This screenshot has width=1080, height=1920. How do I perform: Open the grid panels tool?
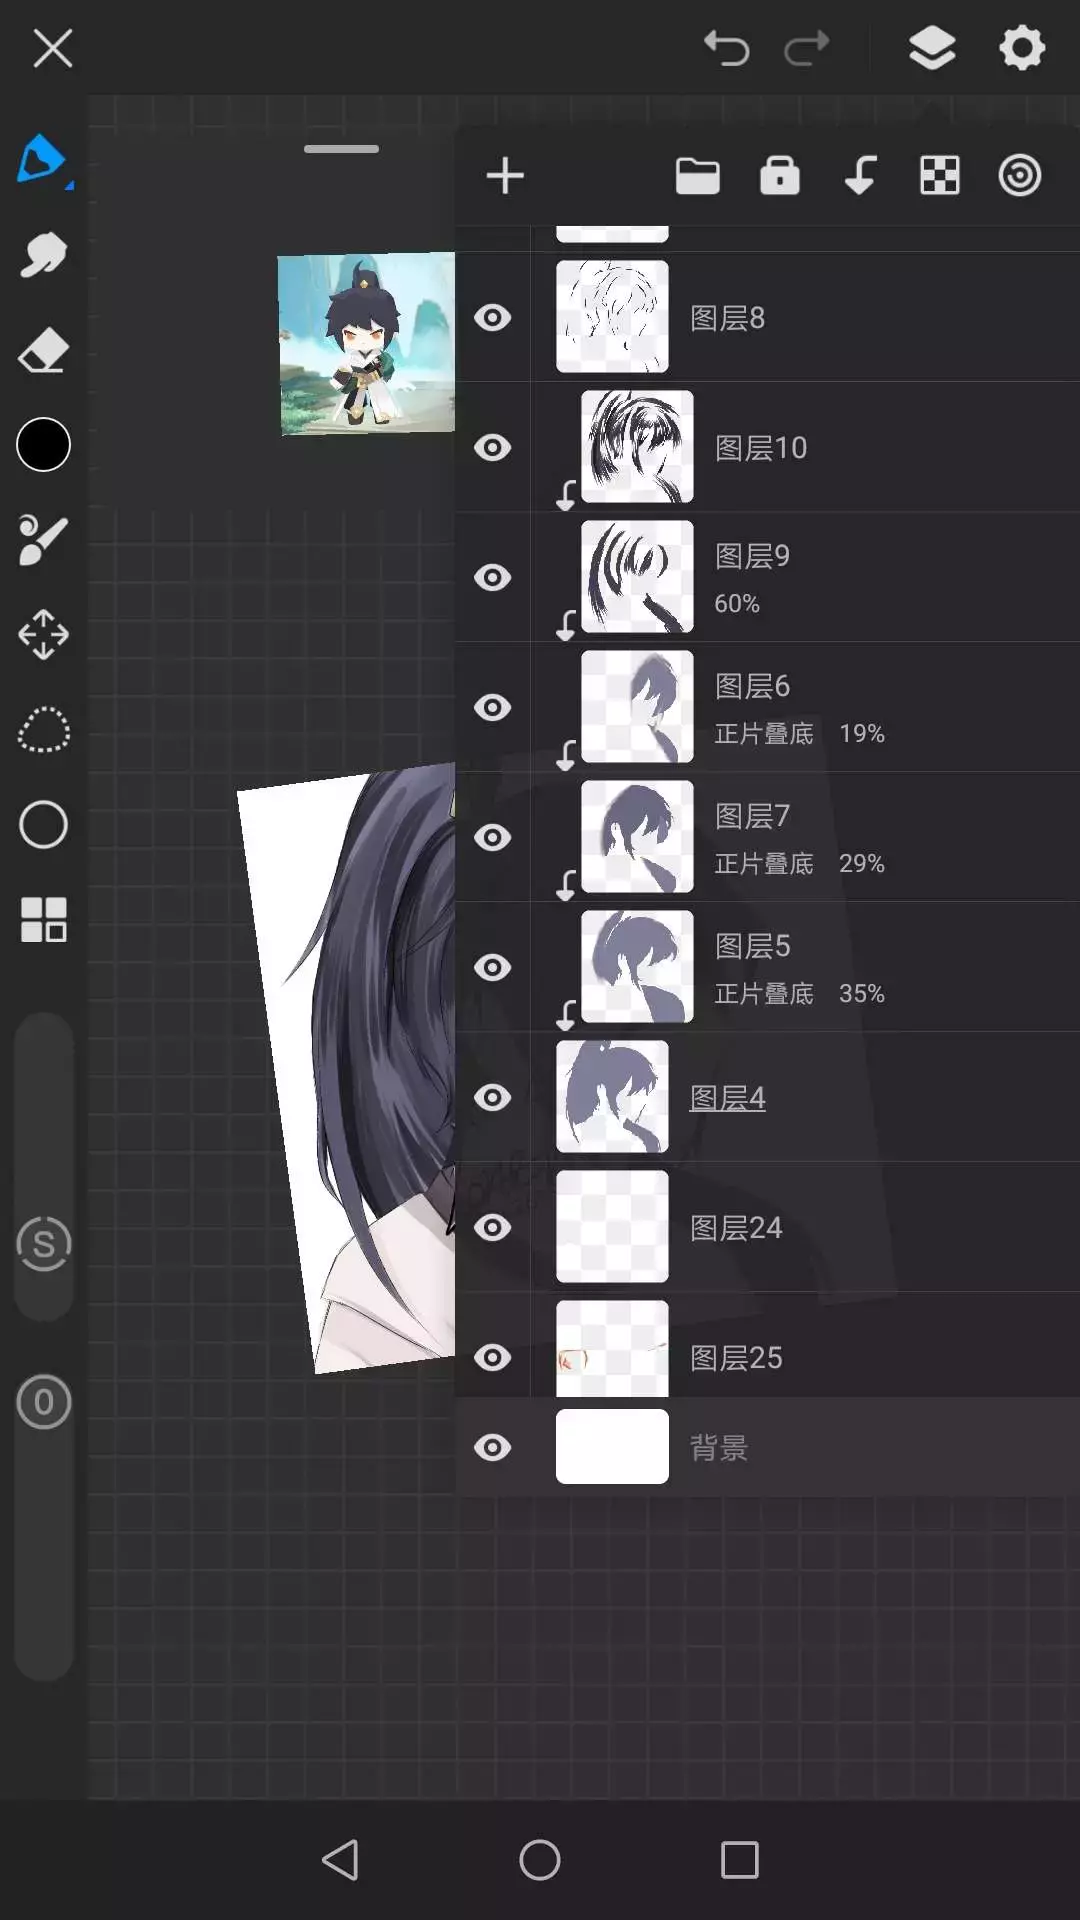tap(43, 920)
